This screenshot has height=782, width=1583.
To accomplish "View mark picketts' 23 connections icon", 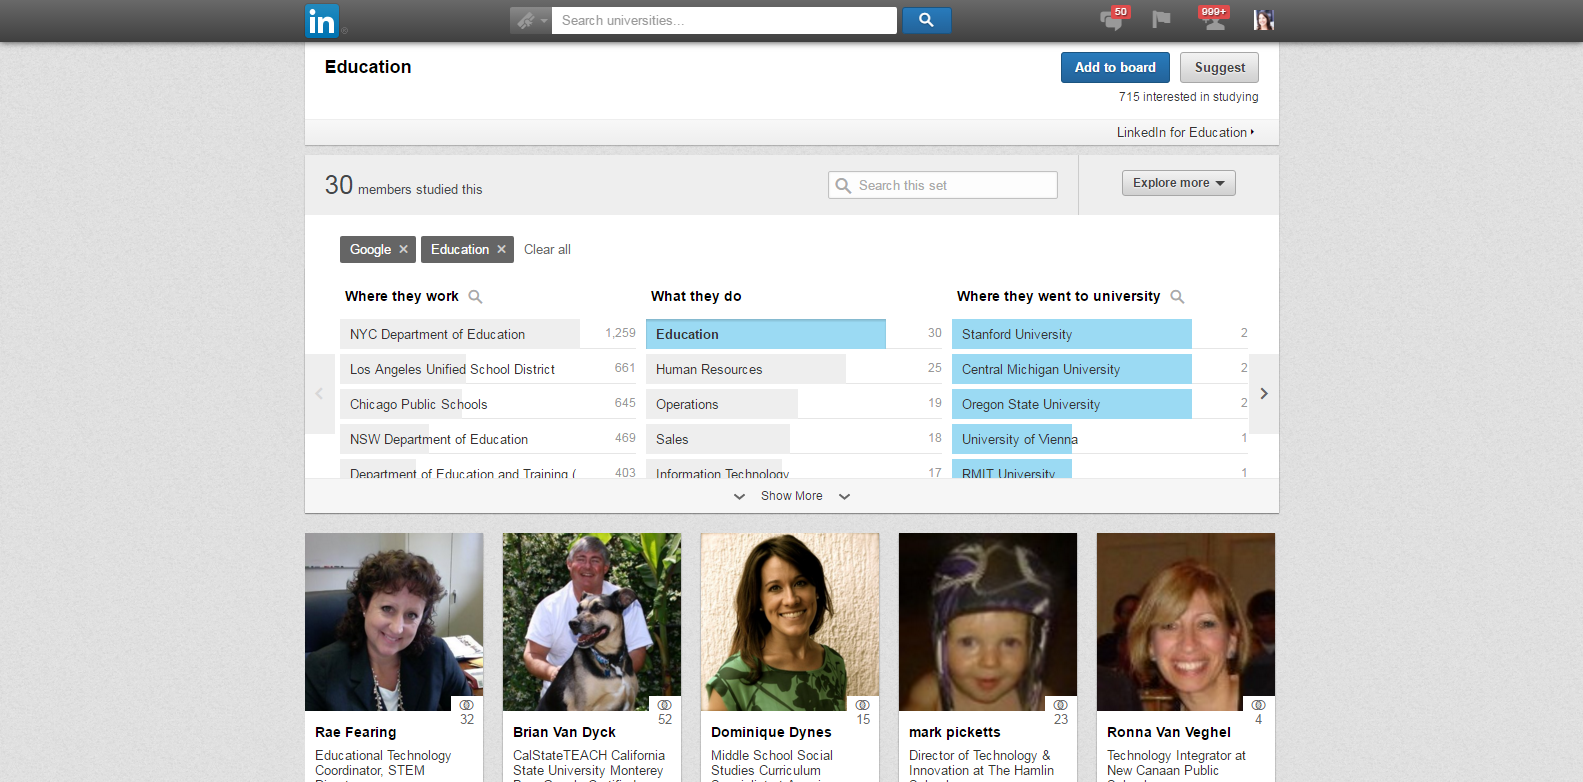I will point(1061,704).
